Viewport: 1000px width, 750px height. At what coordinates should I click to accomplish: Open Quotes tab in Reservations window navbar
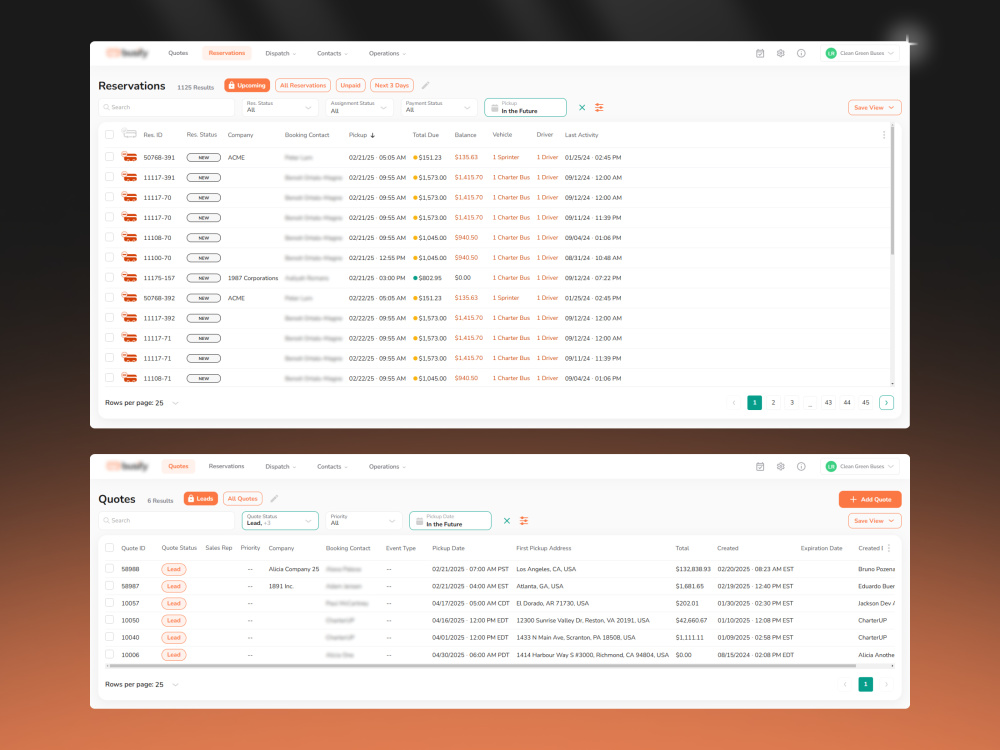pyautogui.click(x=178, y=54)
